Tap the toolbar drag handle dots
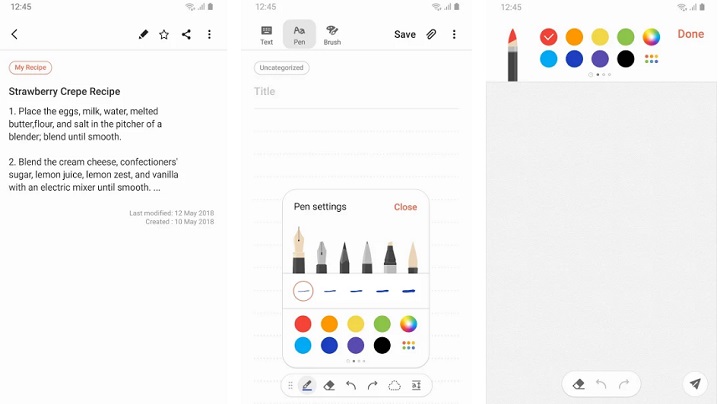Image resolution: width=720 pixels, height=404 pixels. (291, 386)
